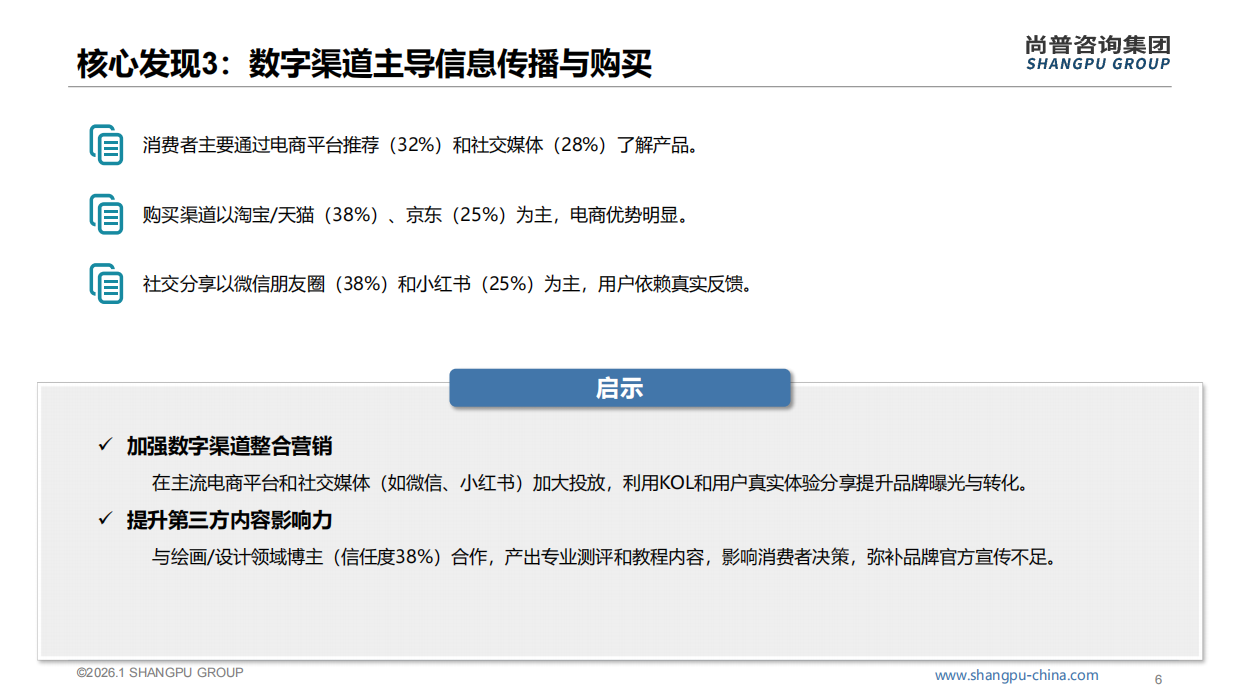Click the heading 提升第三方内容影响力

pos(229,520)
